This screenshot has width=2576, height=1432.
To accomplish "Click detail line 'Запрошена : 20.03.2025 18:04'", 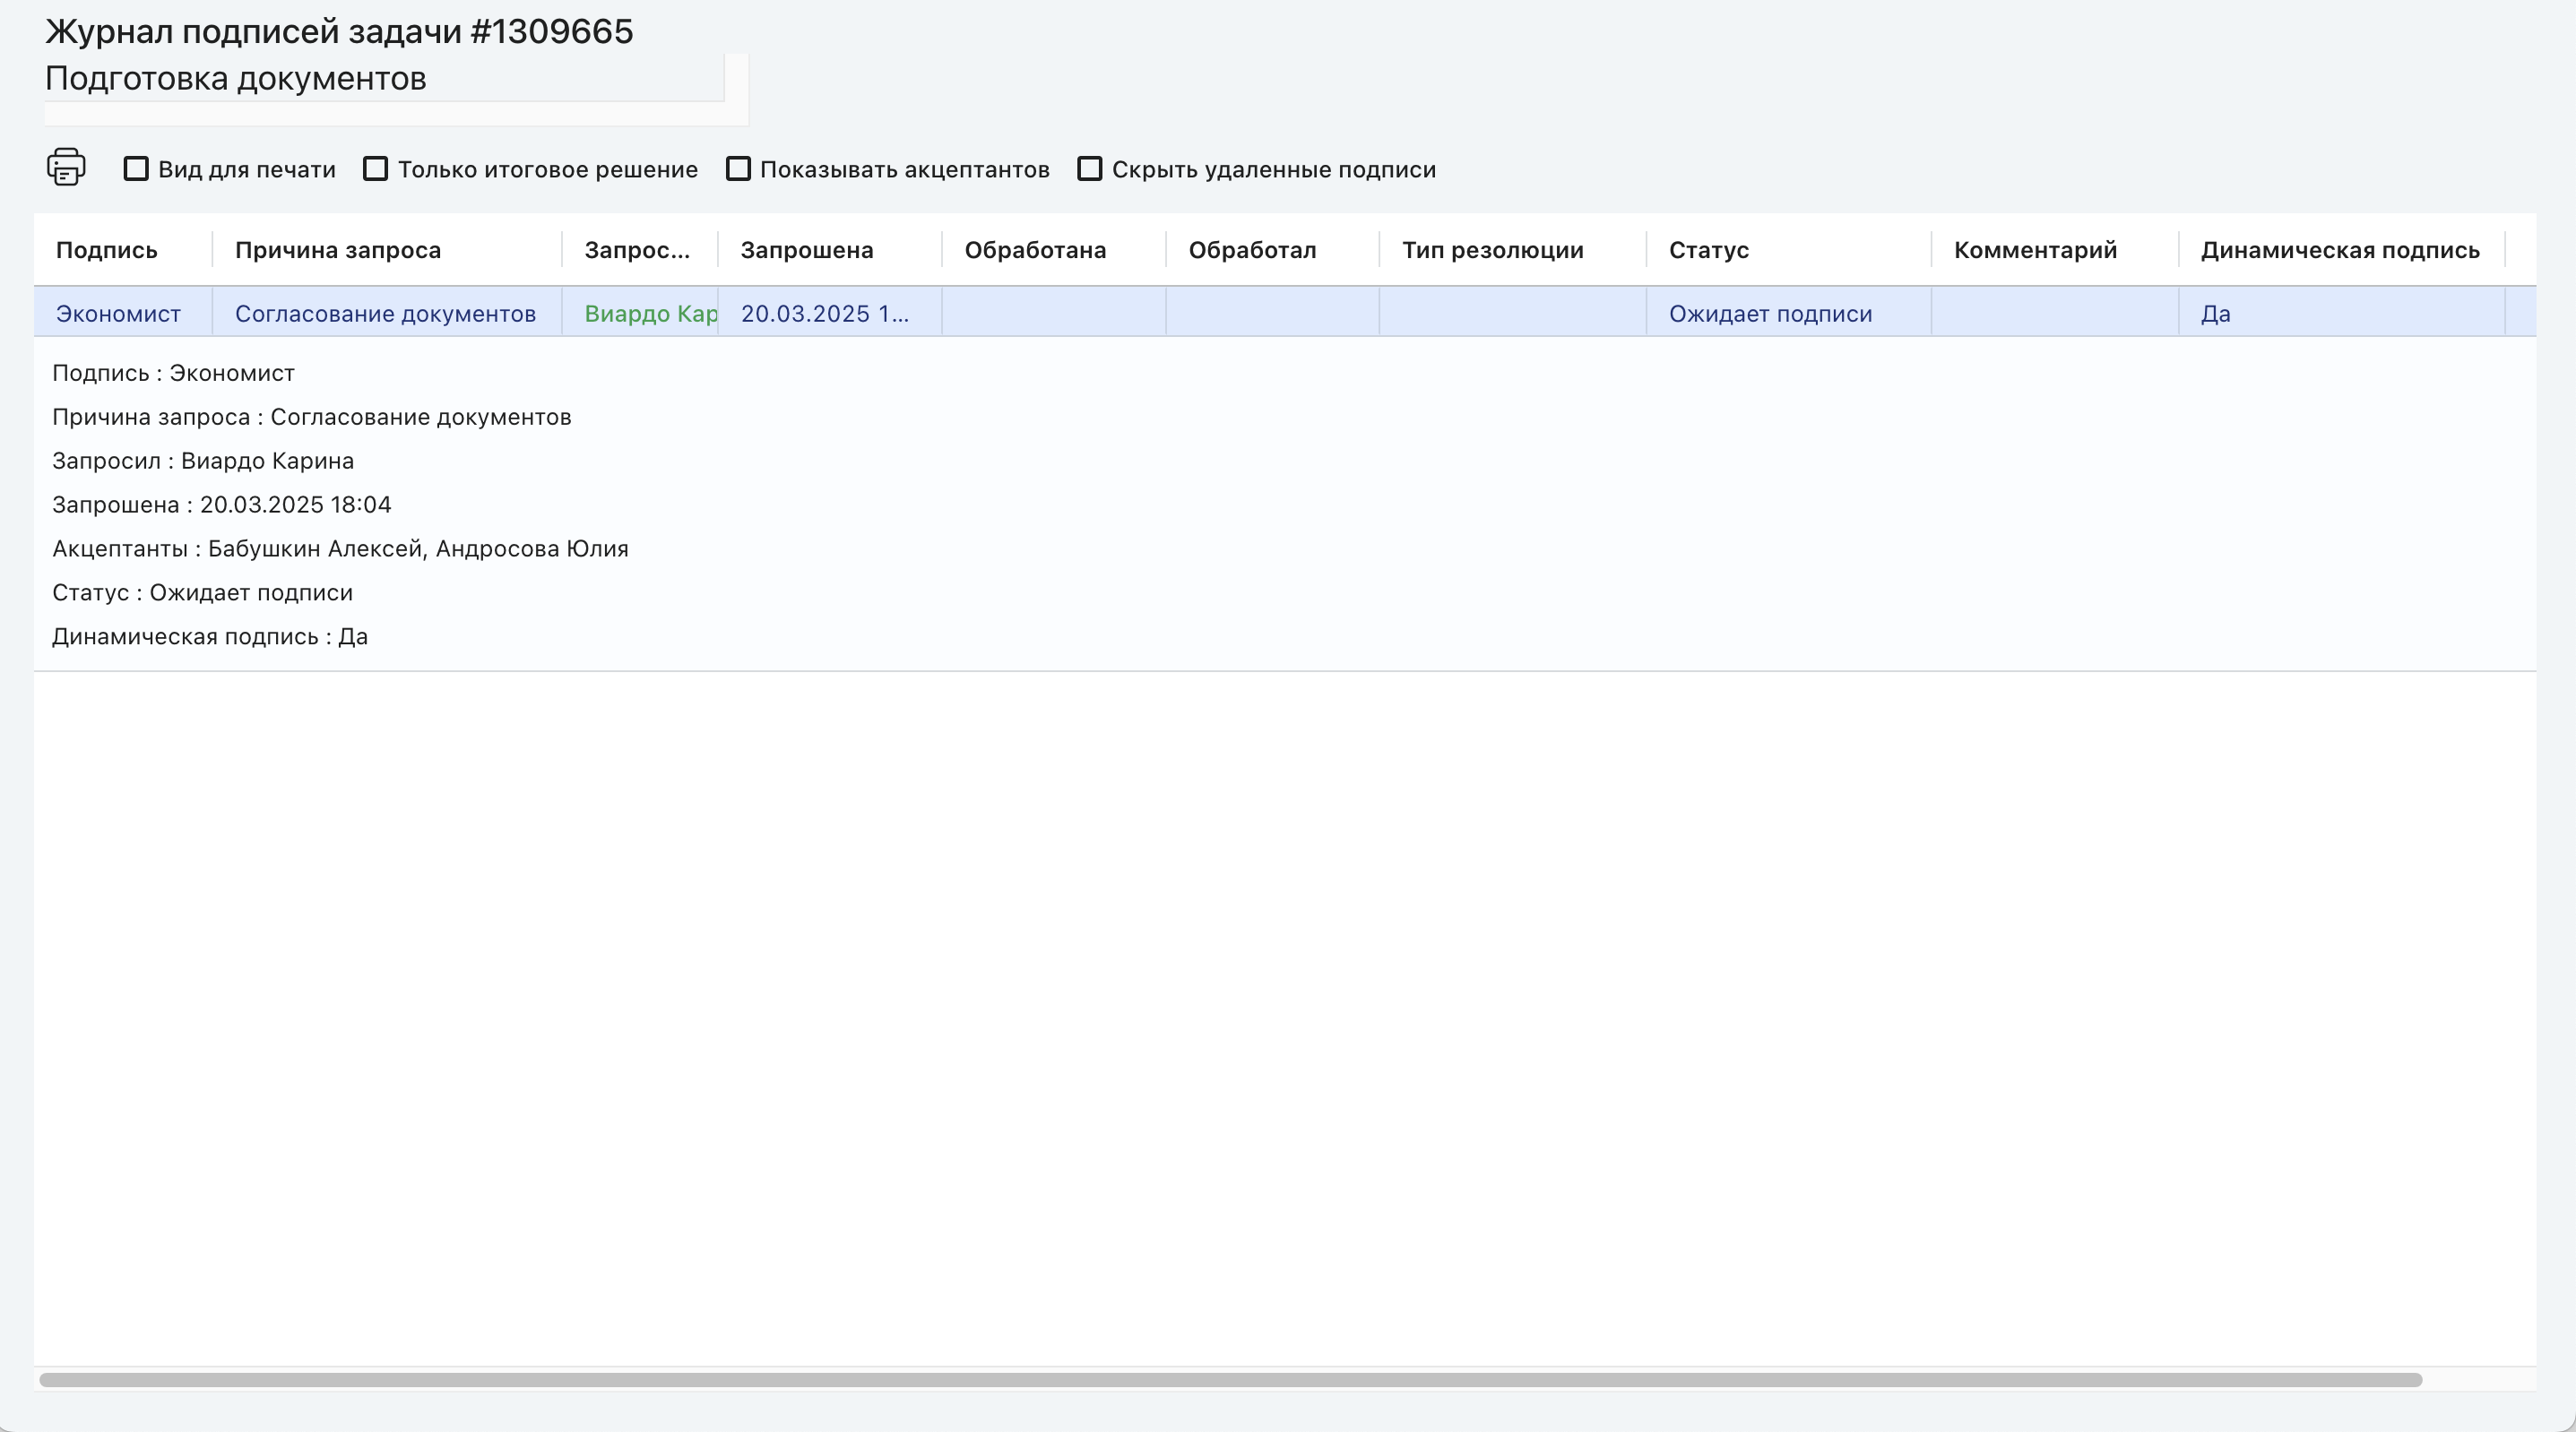I will pos(222,505).
